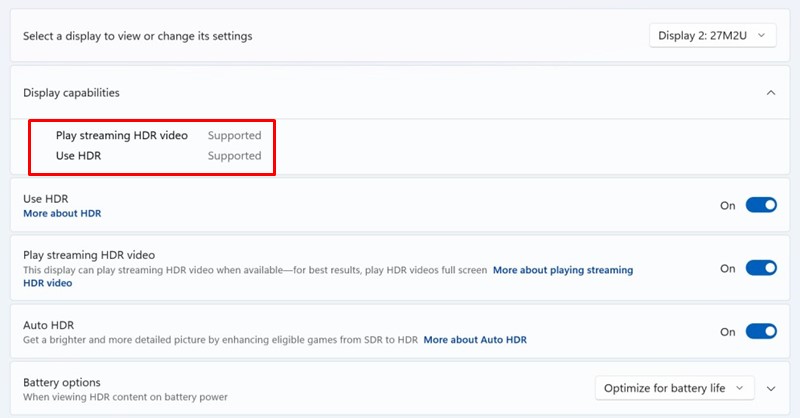Click the More about Auto HDR link
The width and height of the screenshot is (800, 418).
[475, 340]
